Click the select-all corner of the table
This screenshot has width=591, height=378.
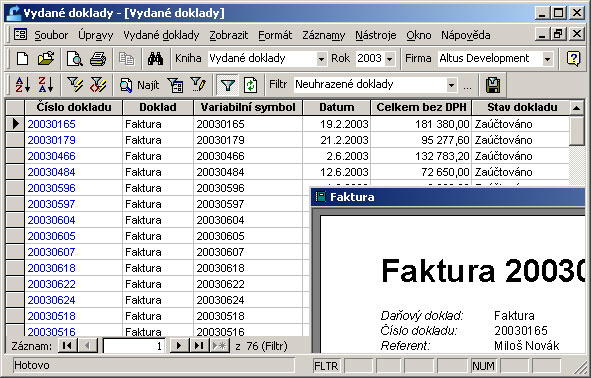click(15, 107)
